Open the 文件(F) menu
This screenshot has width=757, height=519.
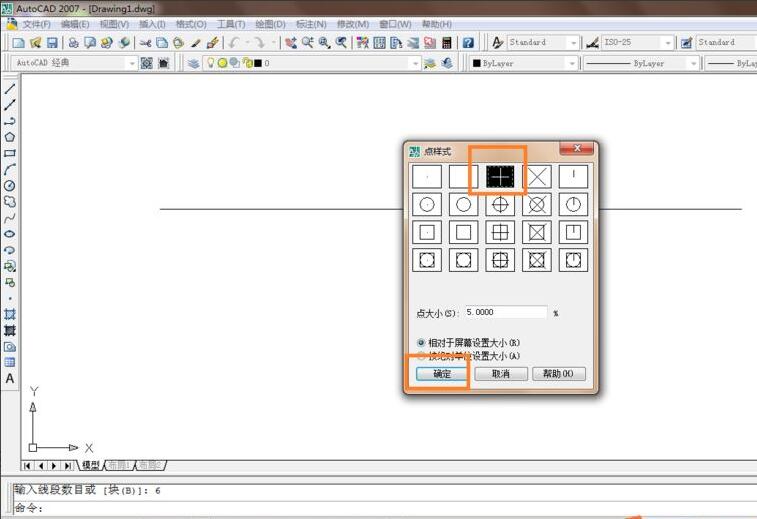tap(37, 24)
